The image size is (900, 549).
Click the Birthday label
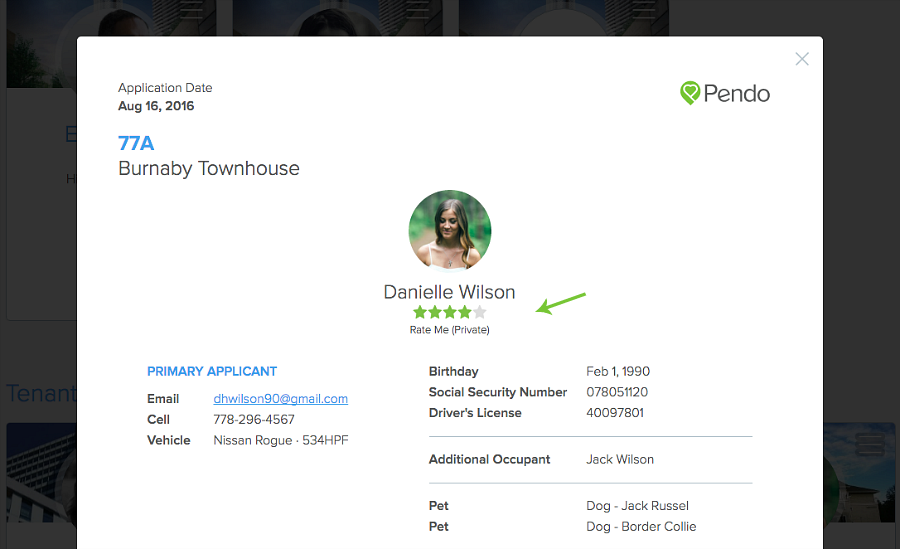[453, 372]
